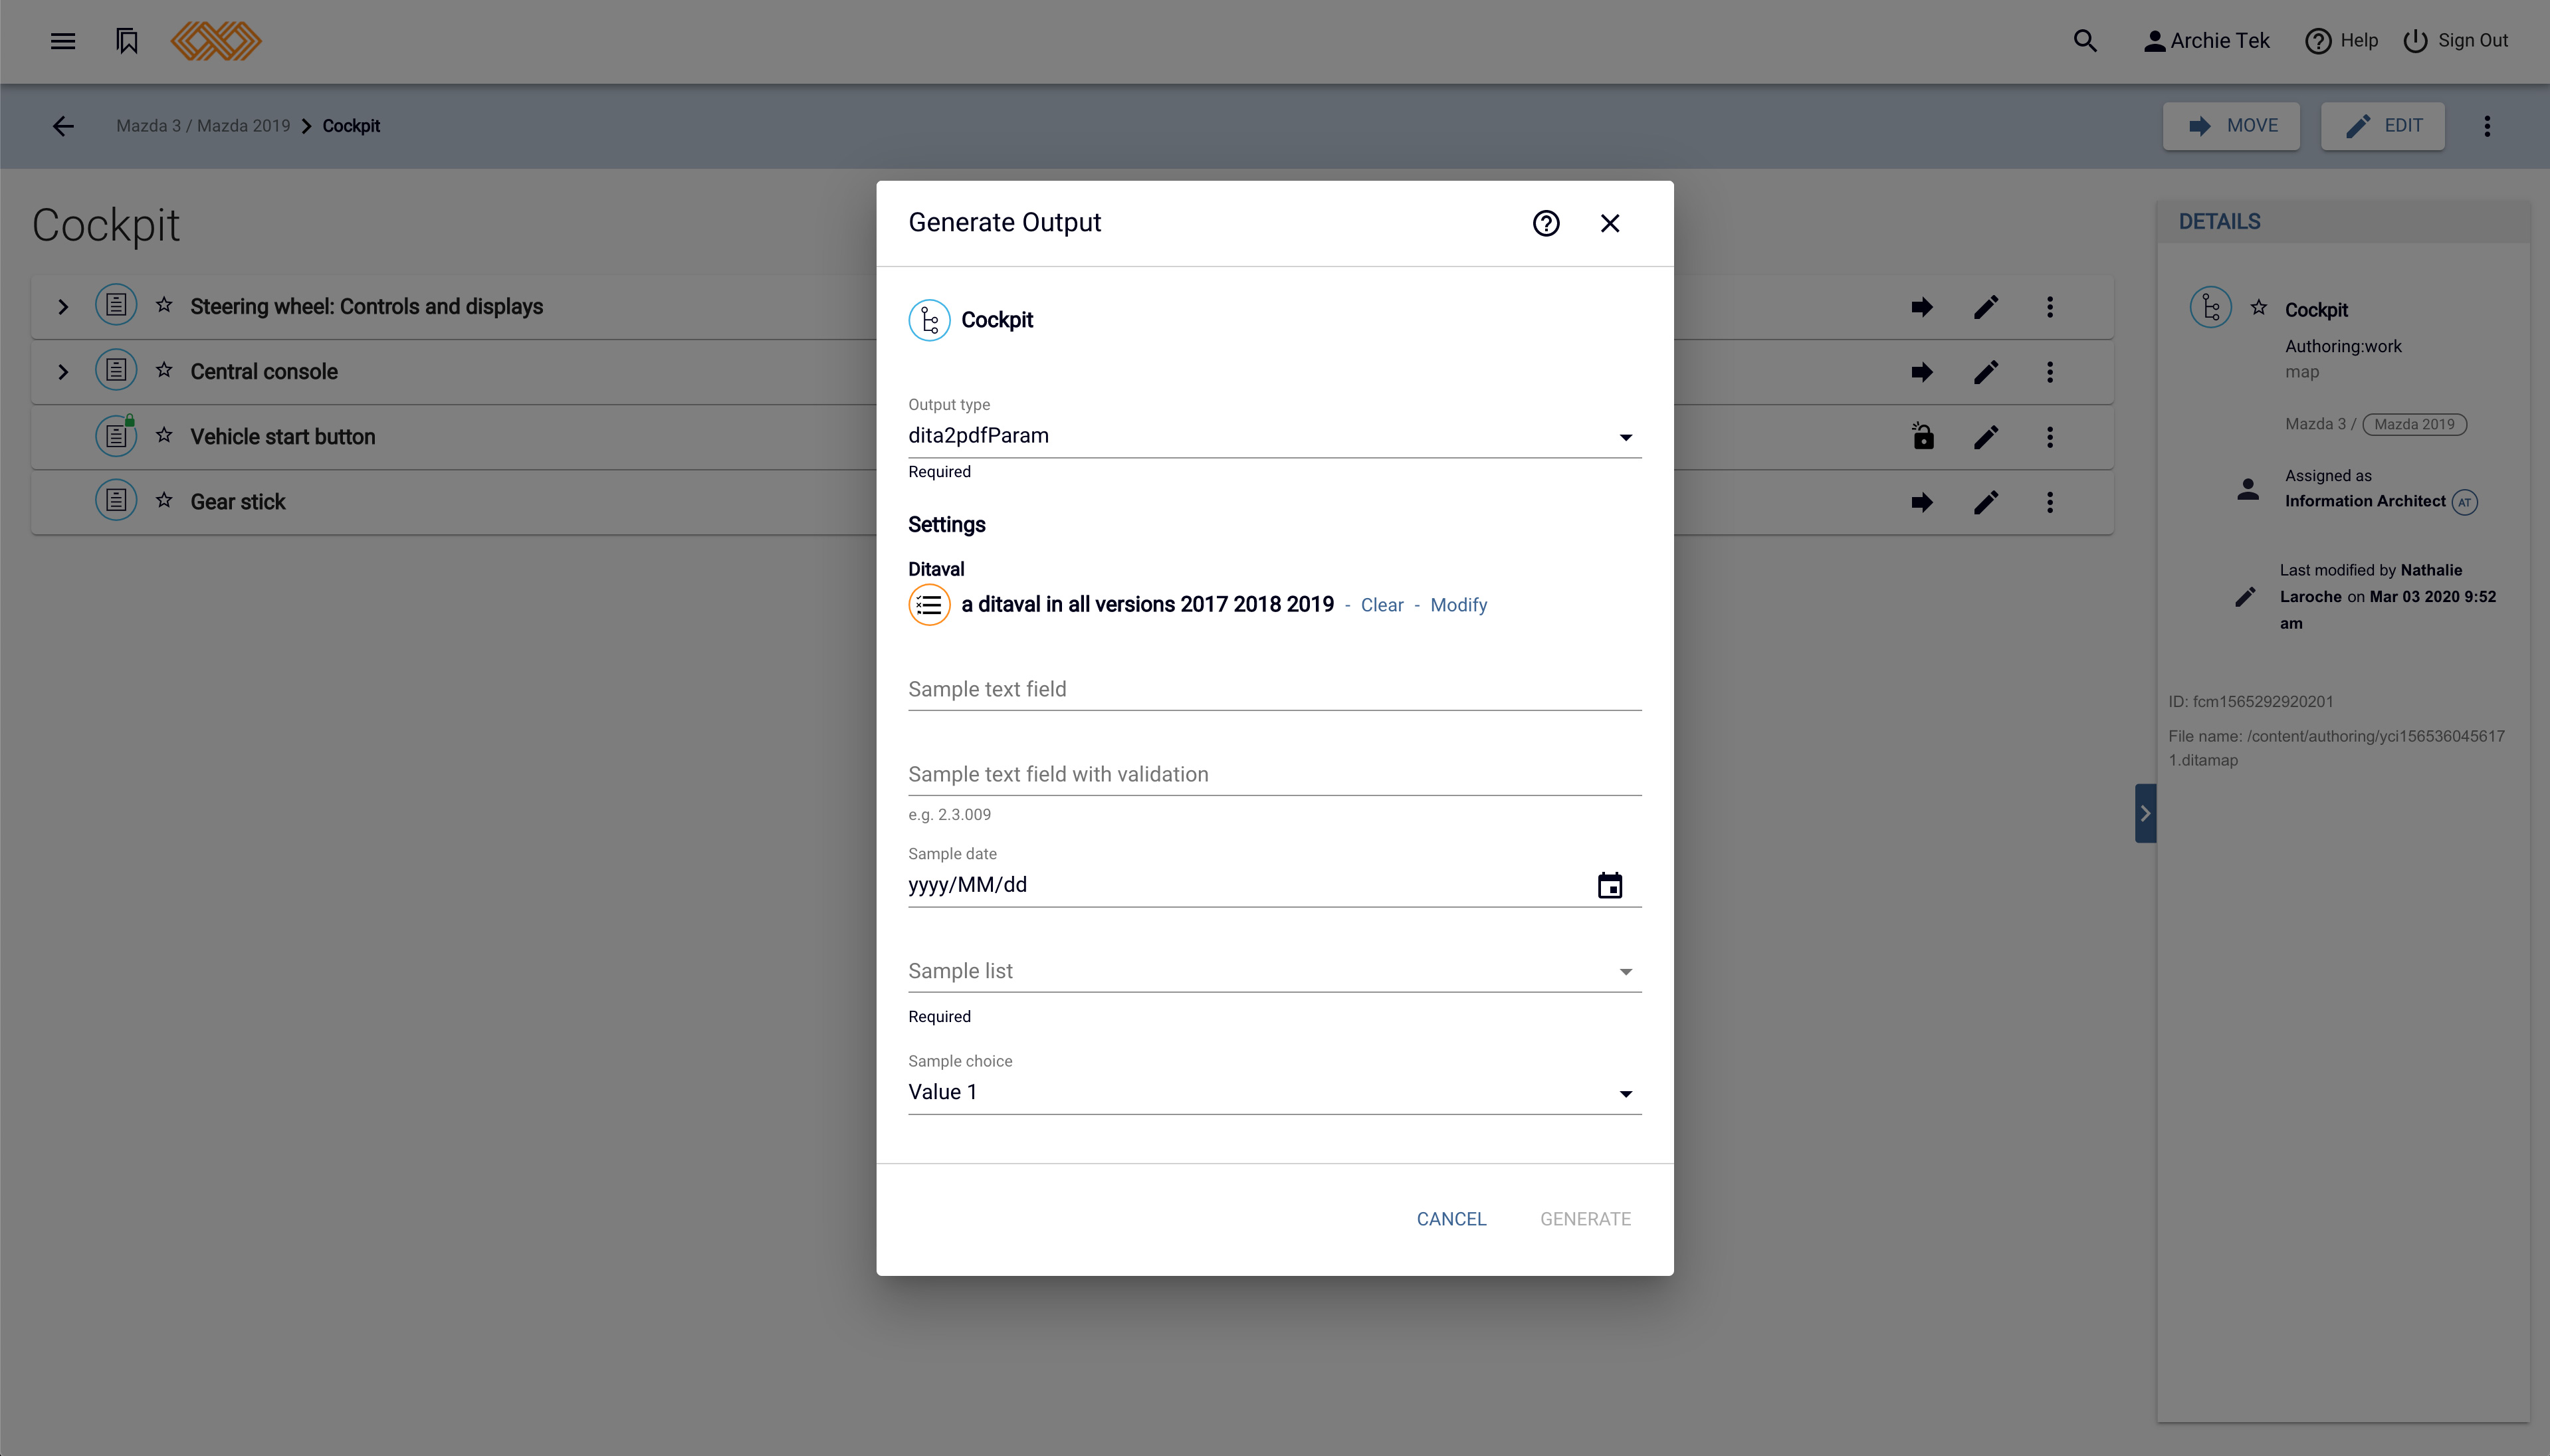Open the hamburger main menu
This screenshot has width=2550, height=1456.
tap(63, 41)
